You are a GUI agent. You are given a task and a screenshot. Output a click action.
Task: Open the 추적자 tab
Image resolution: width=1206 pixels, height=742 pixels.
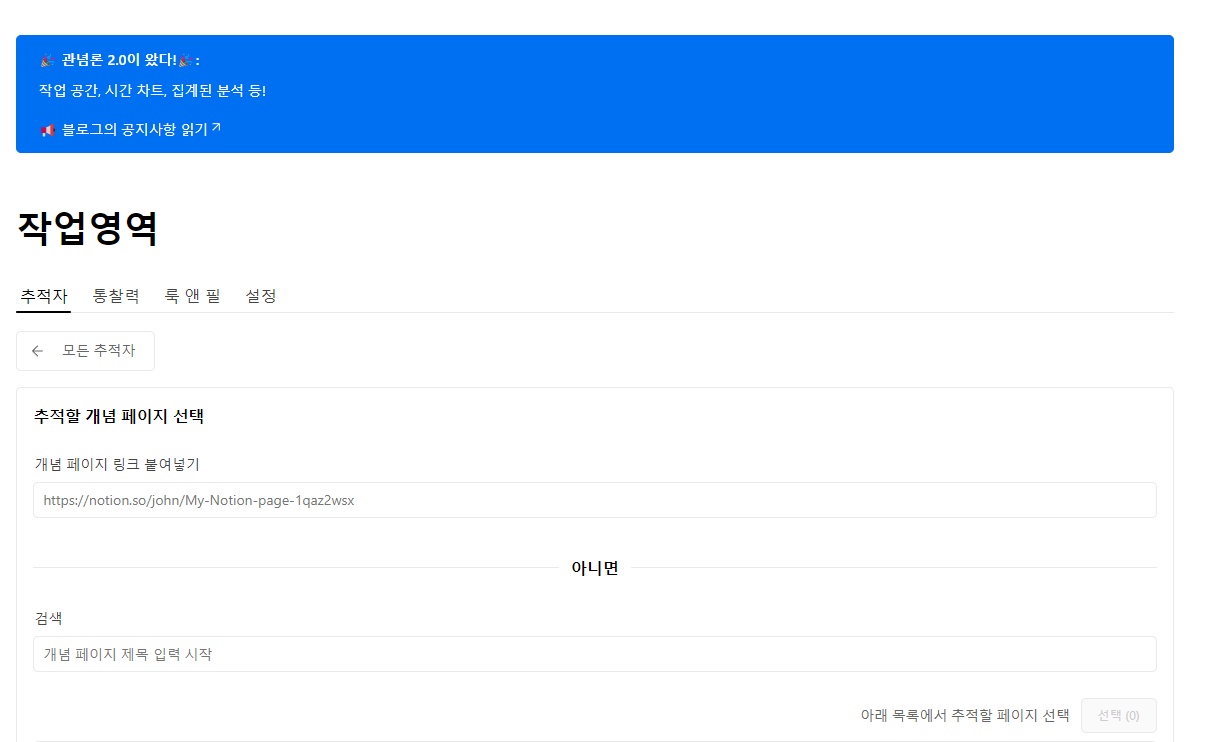pyautogui.click(x=44, y=296)
